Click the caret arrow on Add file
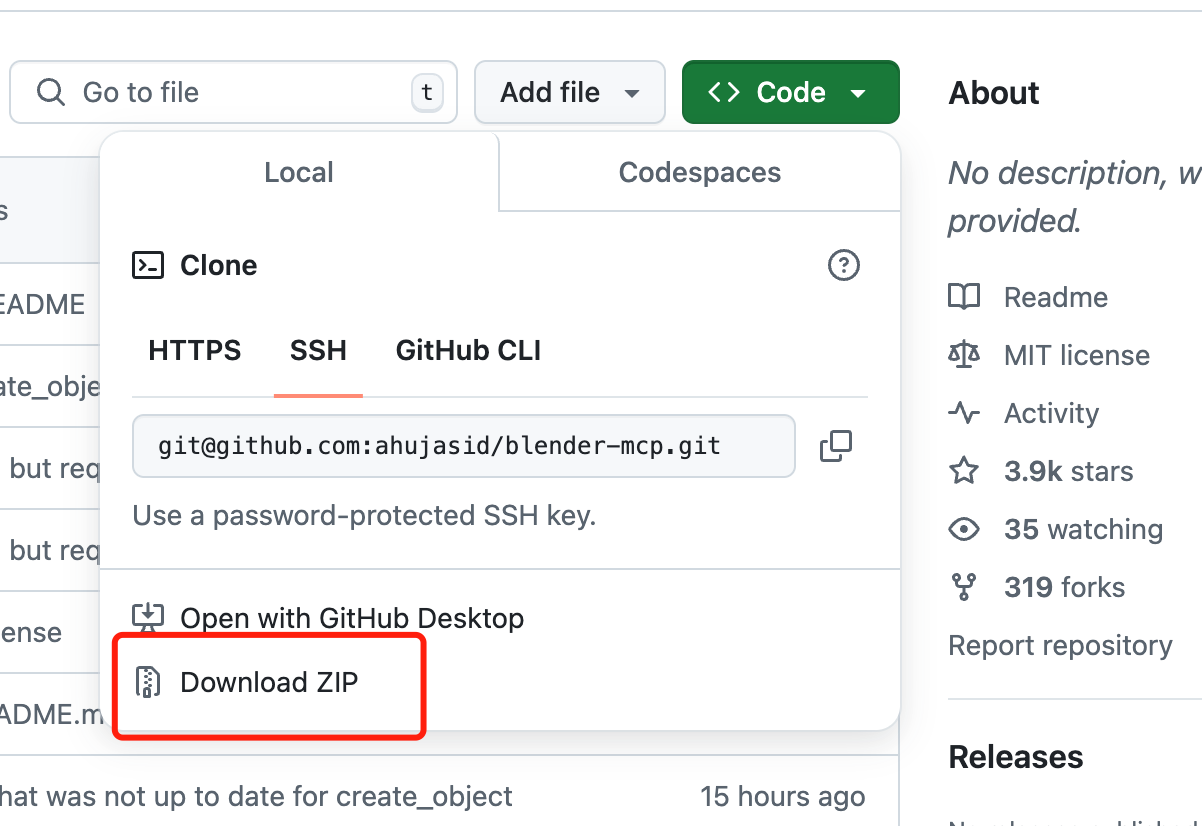This screenshot has height=826, width=1202. [x=631, y=94]
